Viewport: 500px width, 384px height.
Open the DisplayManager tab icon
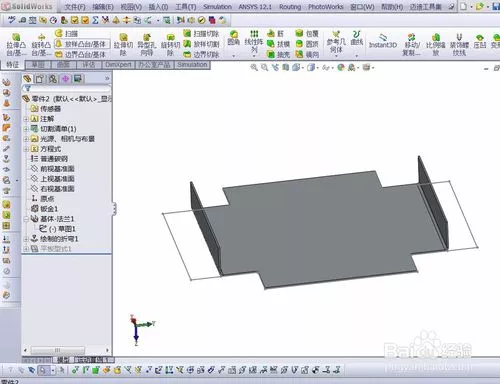pyautogui.click(x=78, y=79)
